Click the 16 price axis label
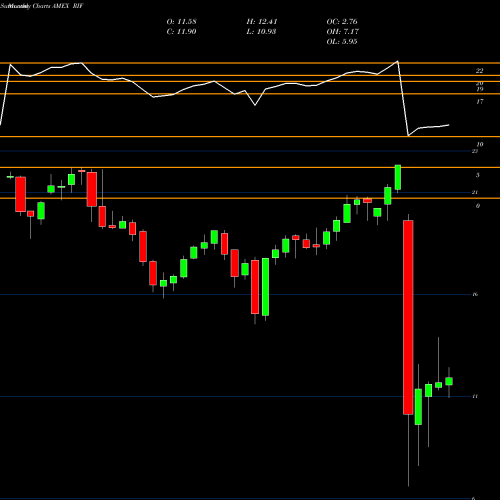This screenshot has width=500, height=500. click(475, 294)
